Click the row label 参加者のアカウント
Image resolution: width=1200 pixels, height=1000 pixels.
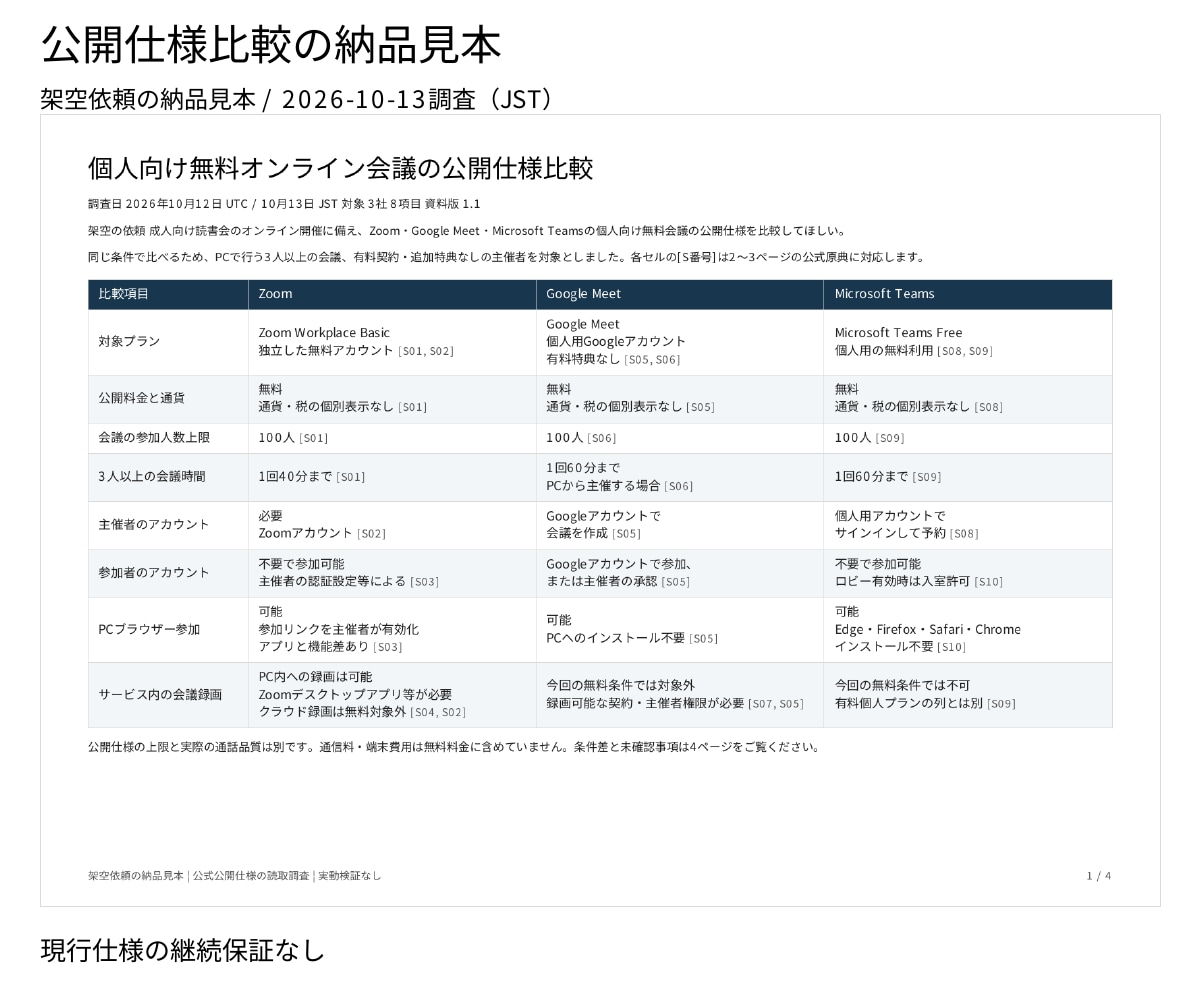tap(168, 573)
